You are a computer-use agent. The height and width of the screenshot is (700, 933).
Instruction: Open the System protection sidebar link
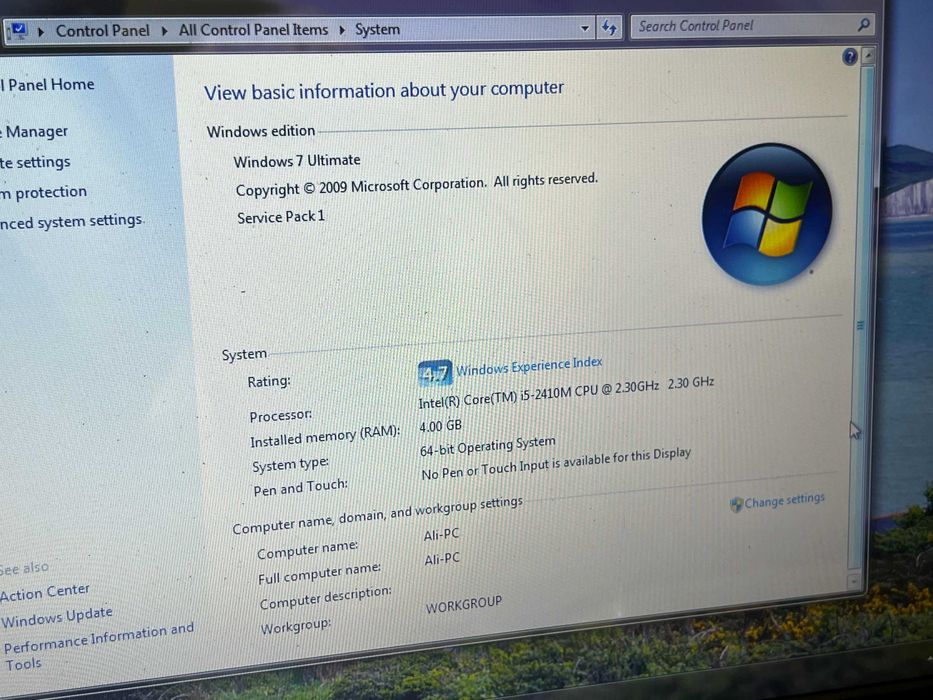tap(43, 192)
